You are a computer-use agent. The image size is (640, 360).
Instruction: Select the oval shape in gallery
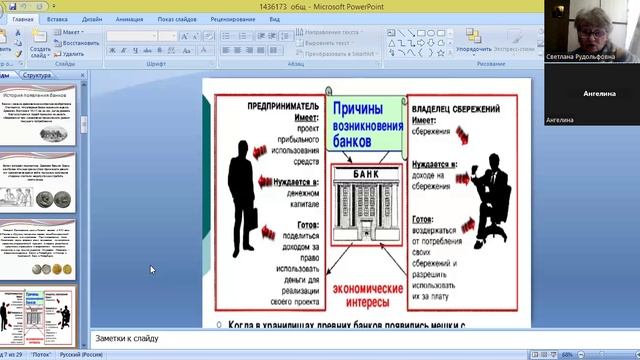coord(431,33)
